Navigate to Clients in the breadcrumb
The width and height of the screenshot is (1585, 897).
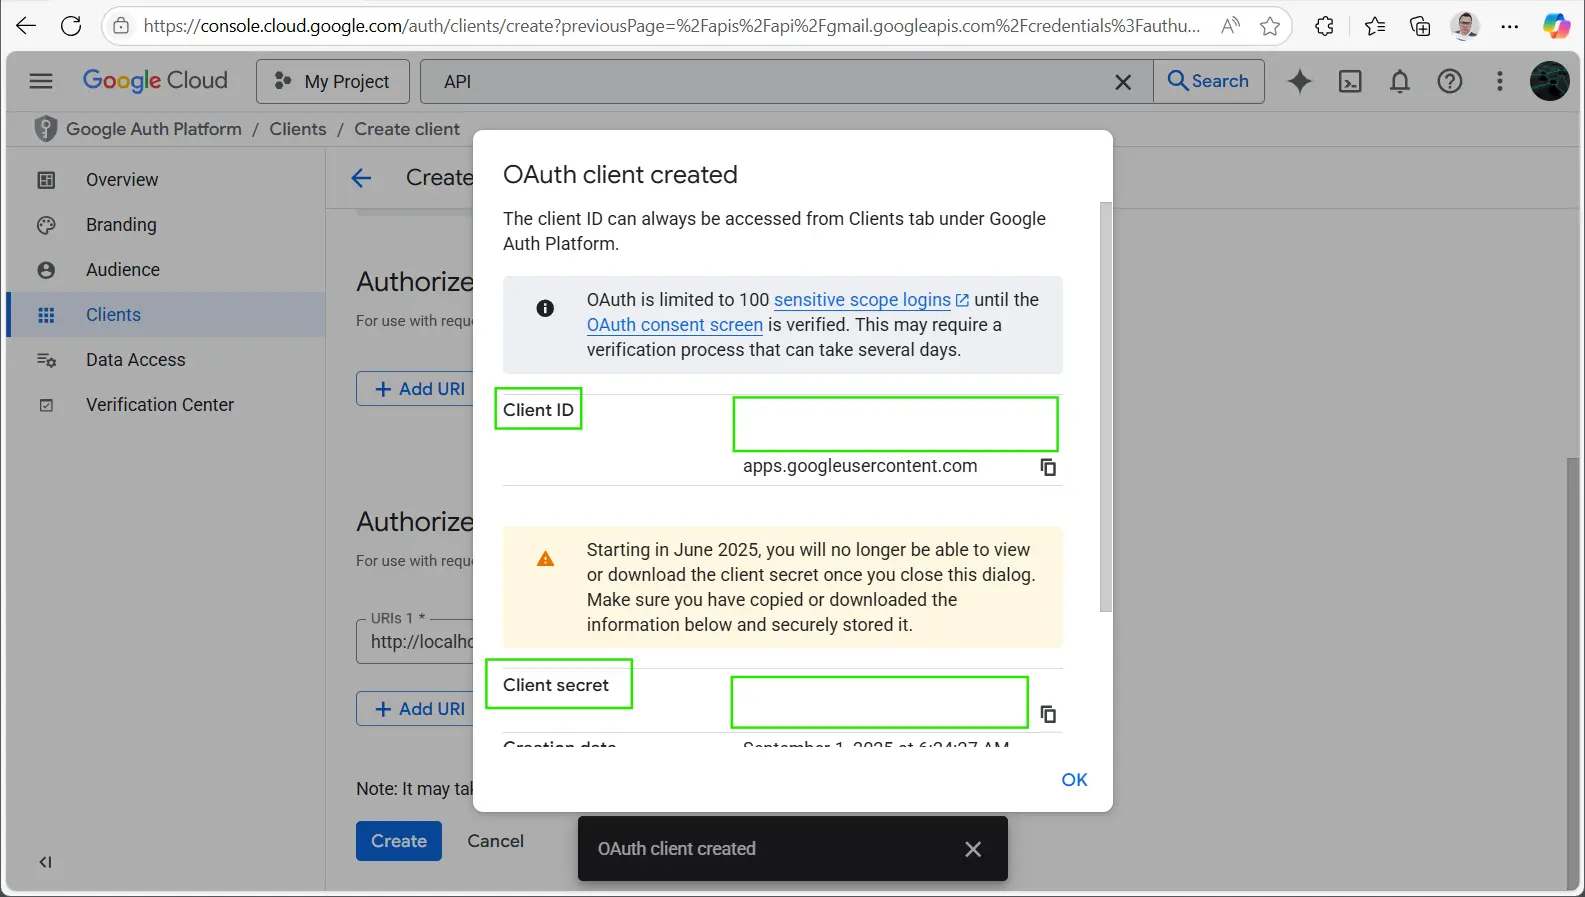click(298, 129)
